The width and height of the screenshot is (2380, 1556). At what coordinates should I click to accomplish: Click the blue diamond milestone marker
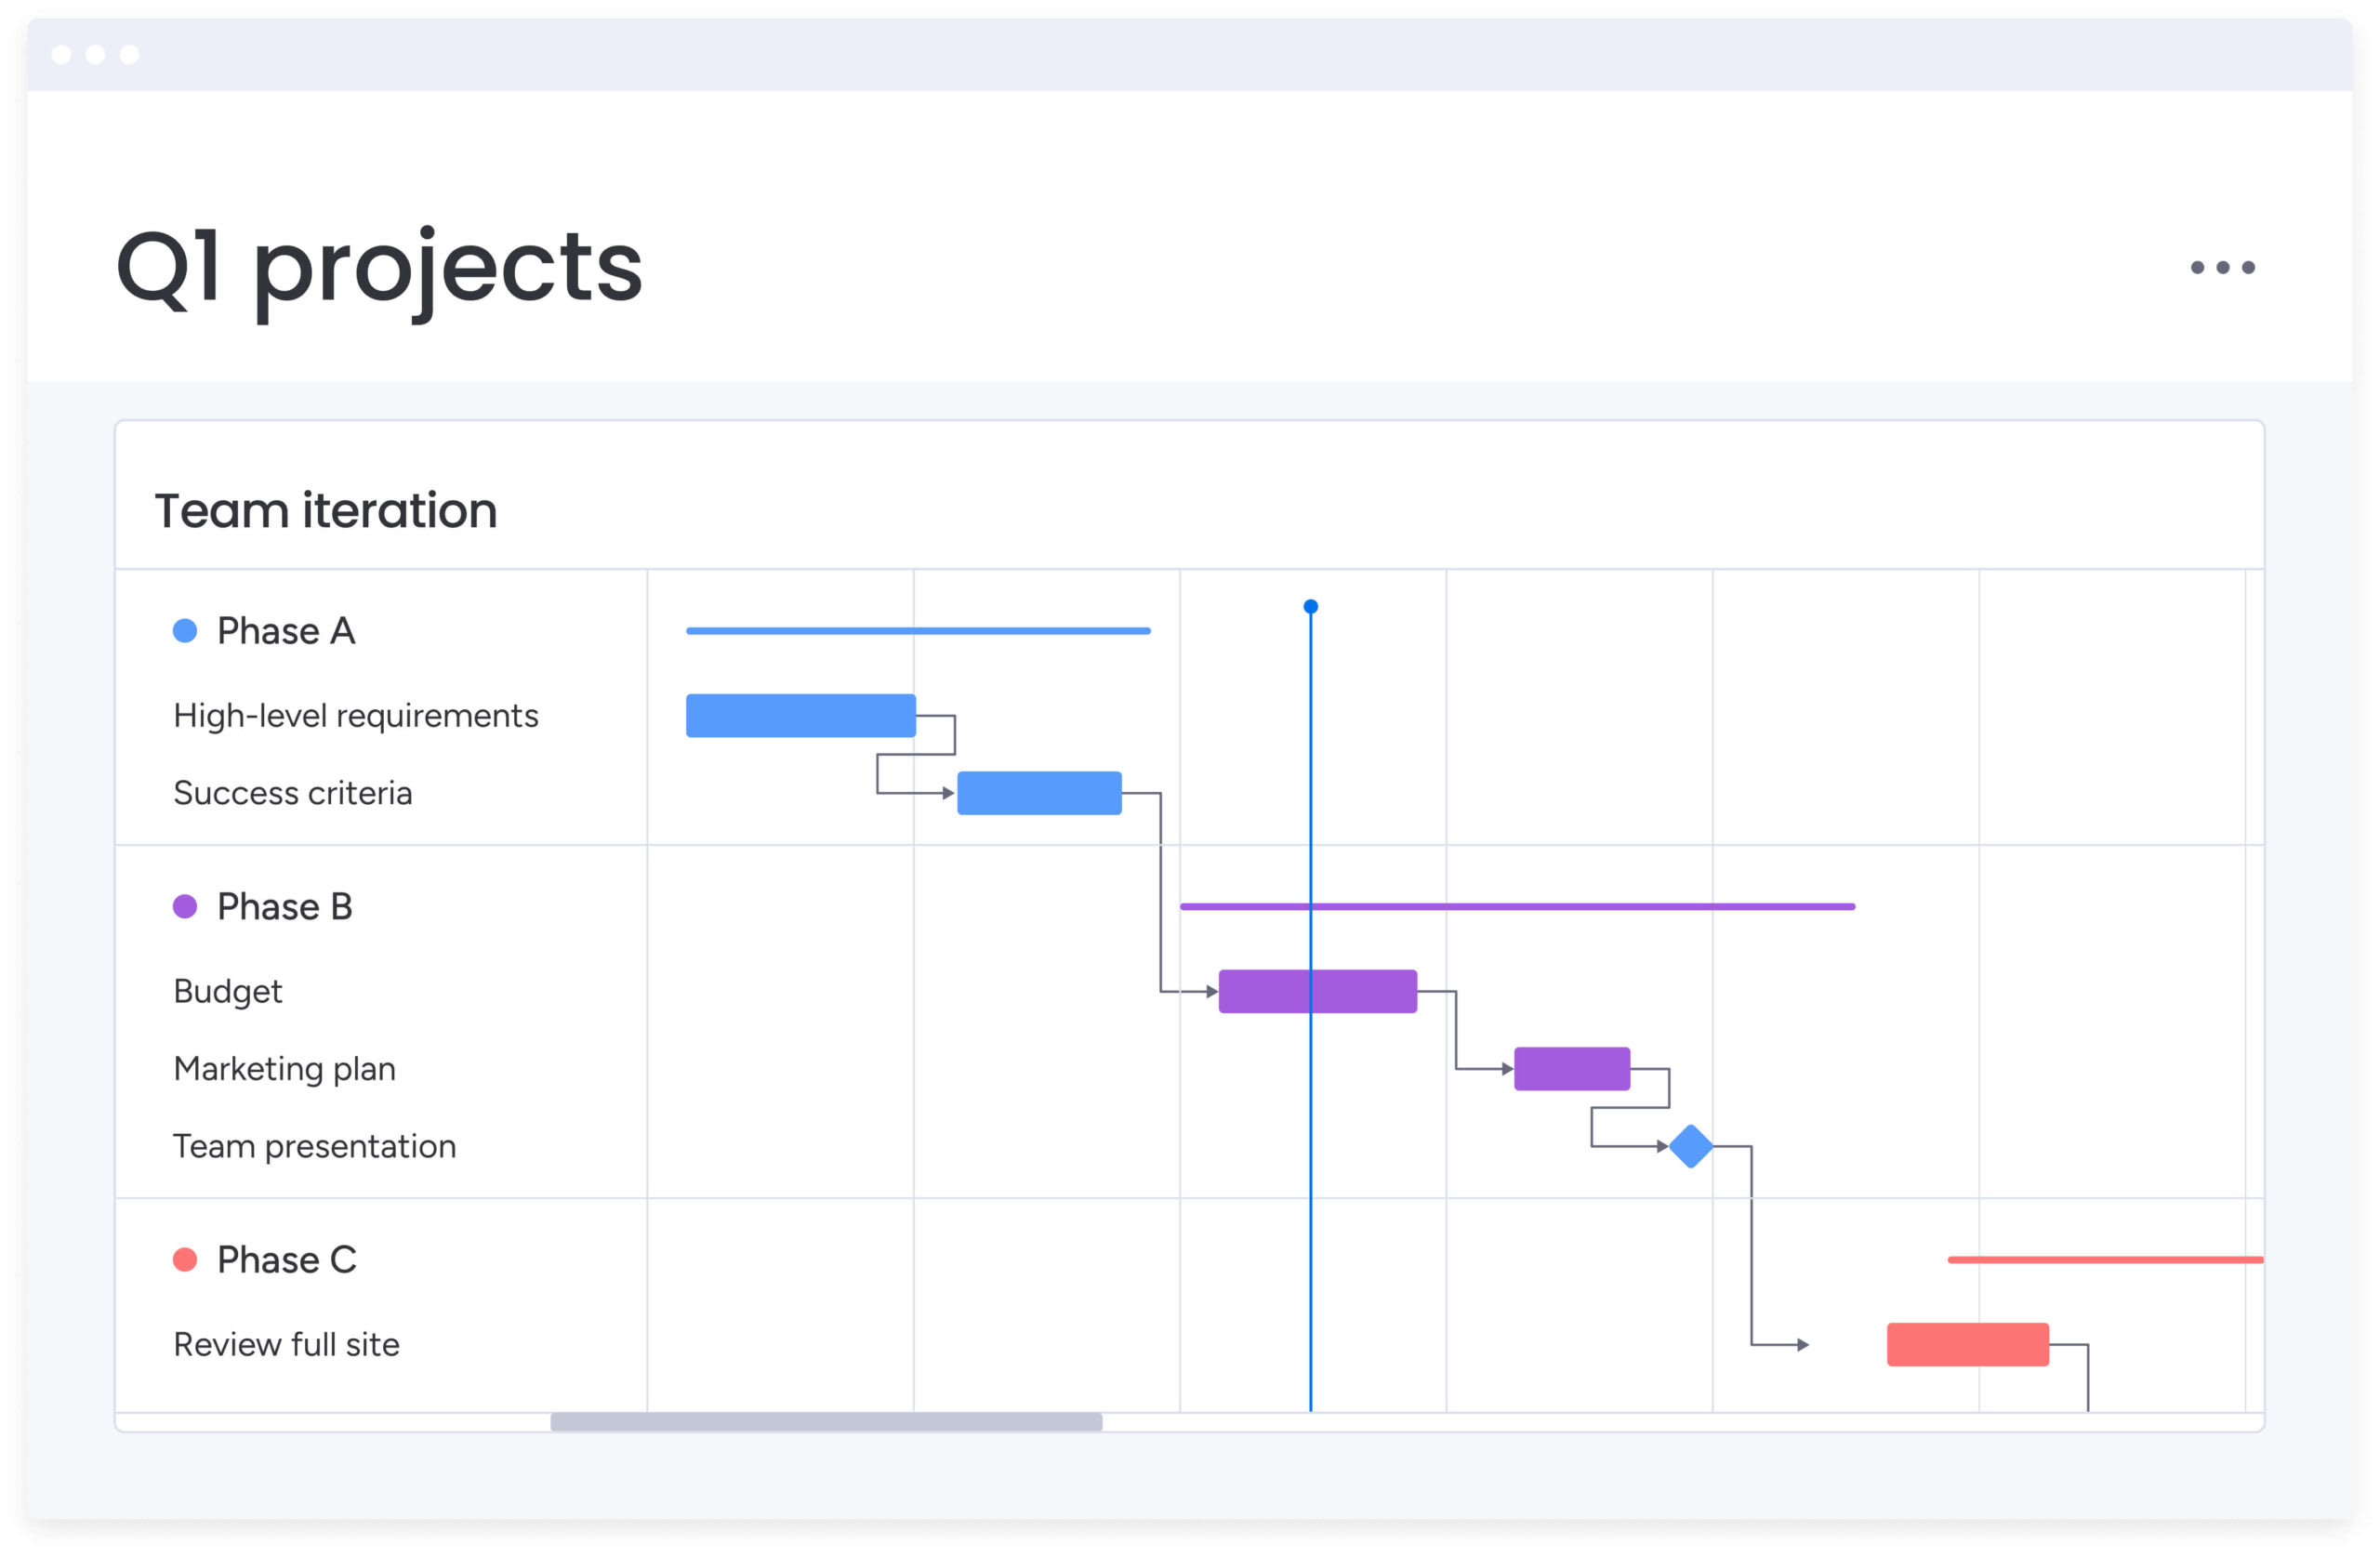click(1690, 1146)
